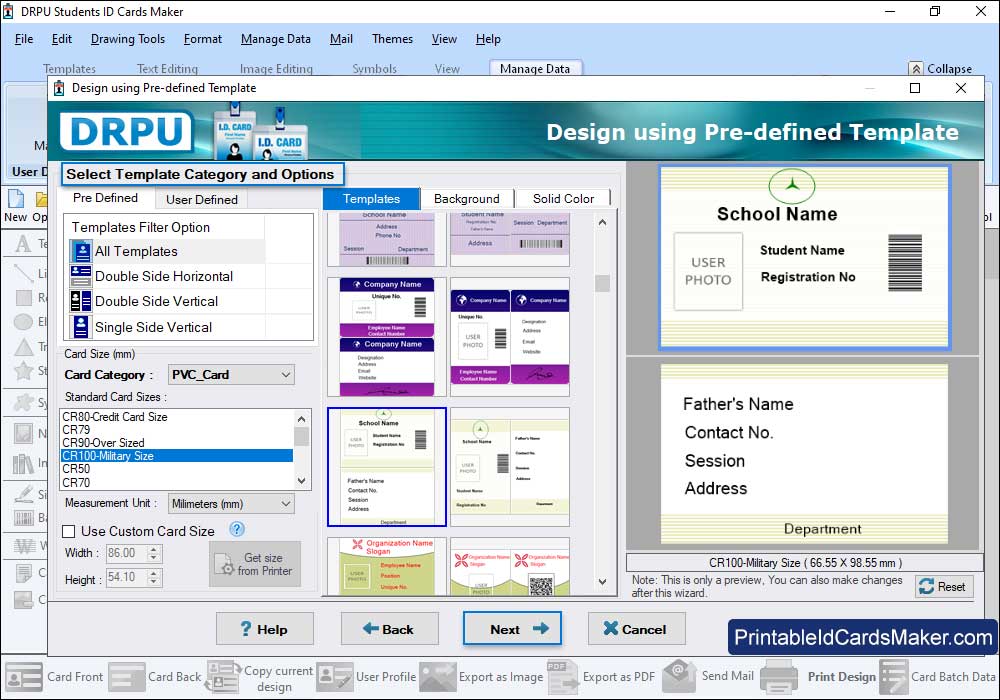Select the purple Company Name double-sided vertical template

click(x=386, y=337)
